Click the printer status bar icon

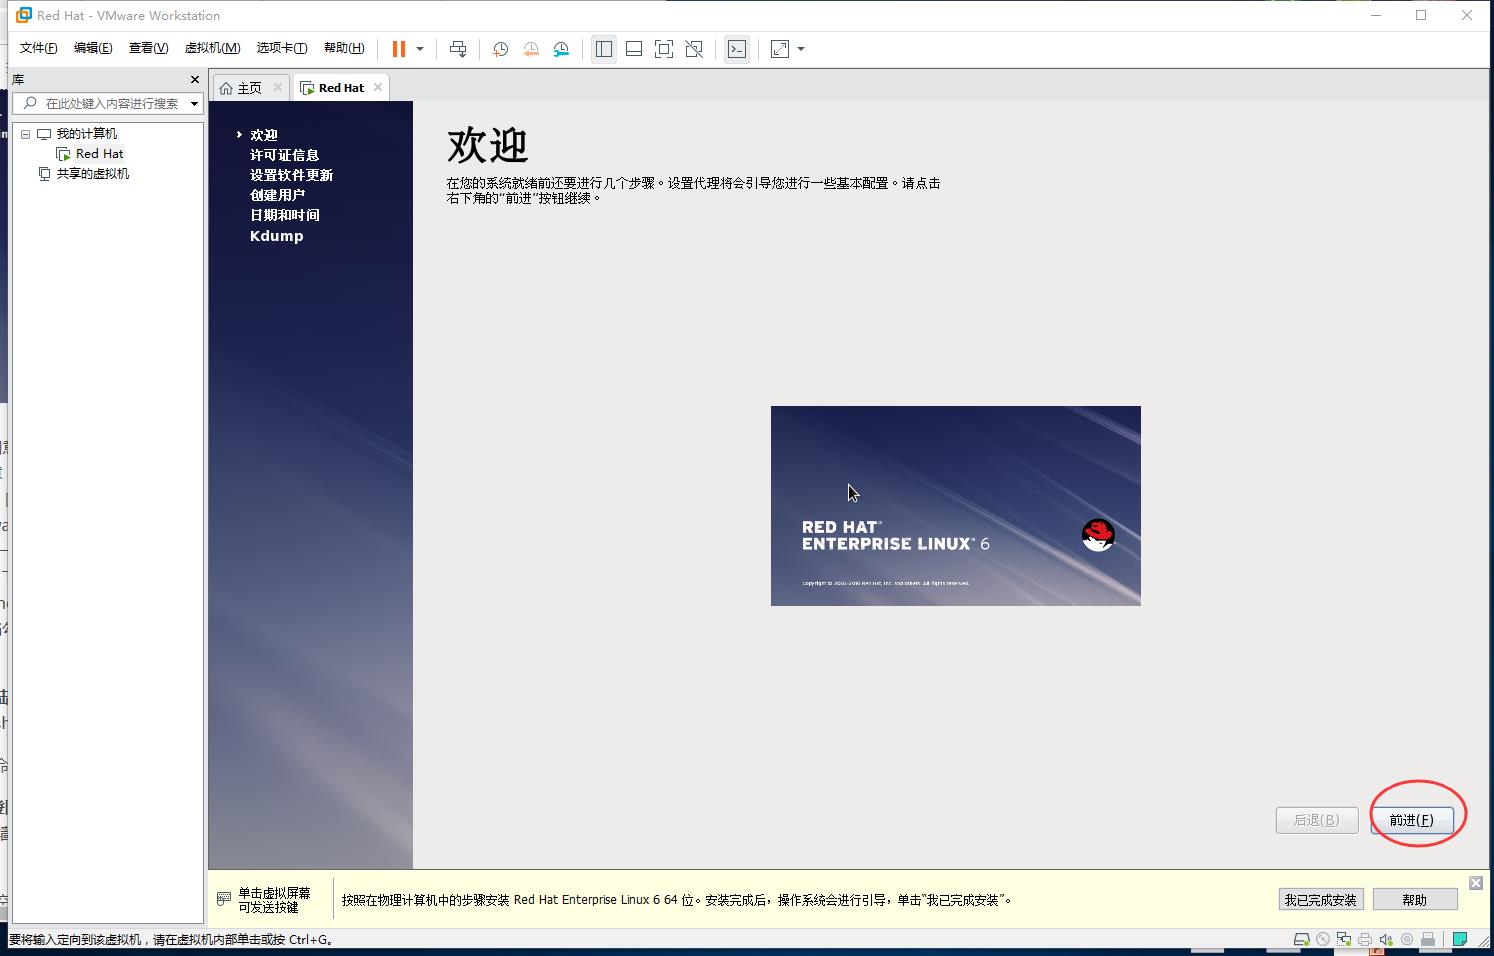click(x=1365, y=940)
